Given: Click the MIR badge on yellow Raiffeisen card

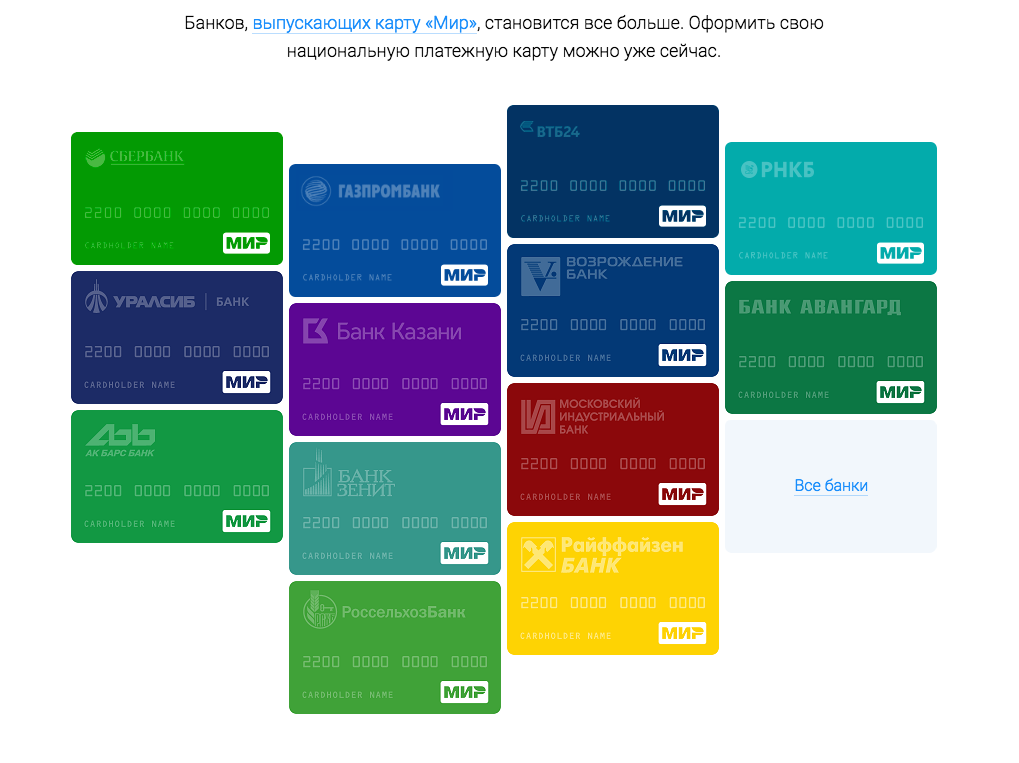Looking at the screenshot, I should pyautogui.click(x=682, y=633).
